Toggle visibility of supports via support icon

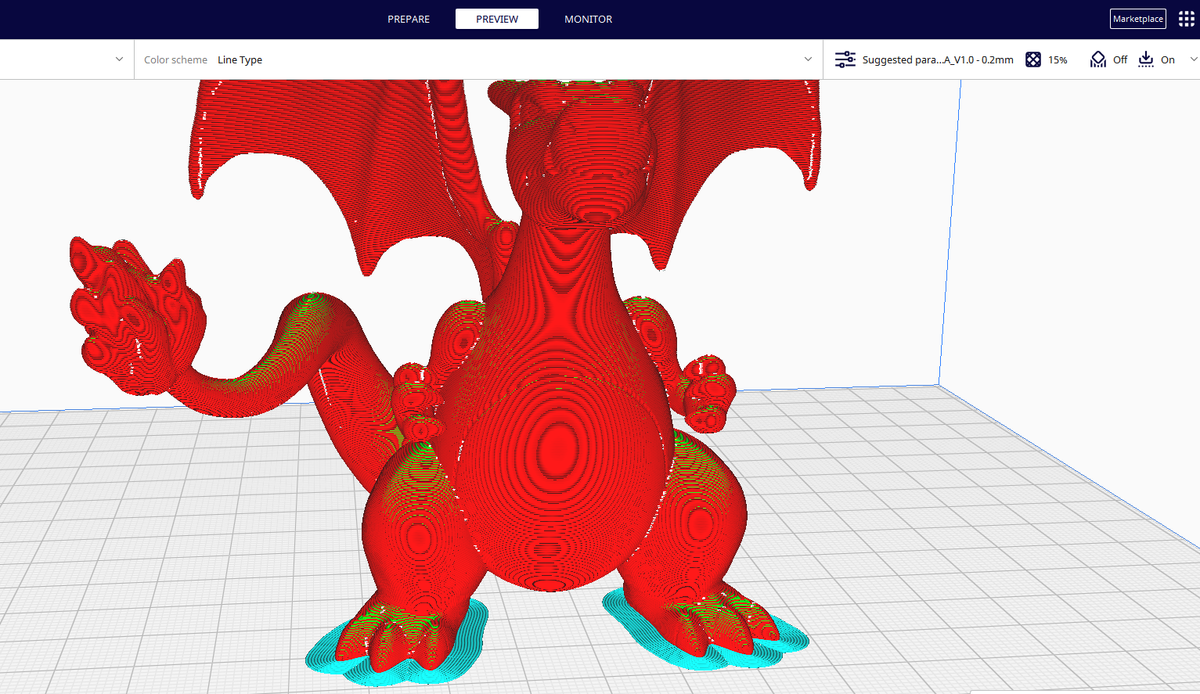[x=1097, y=59]
